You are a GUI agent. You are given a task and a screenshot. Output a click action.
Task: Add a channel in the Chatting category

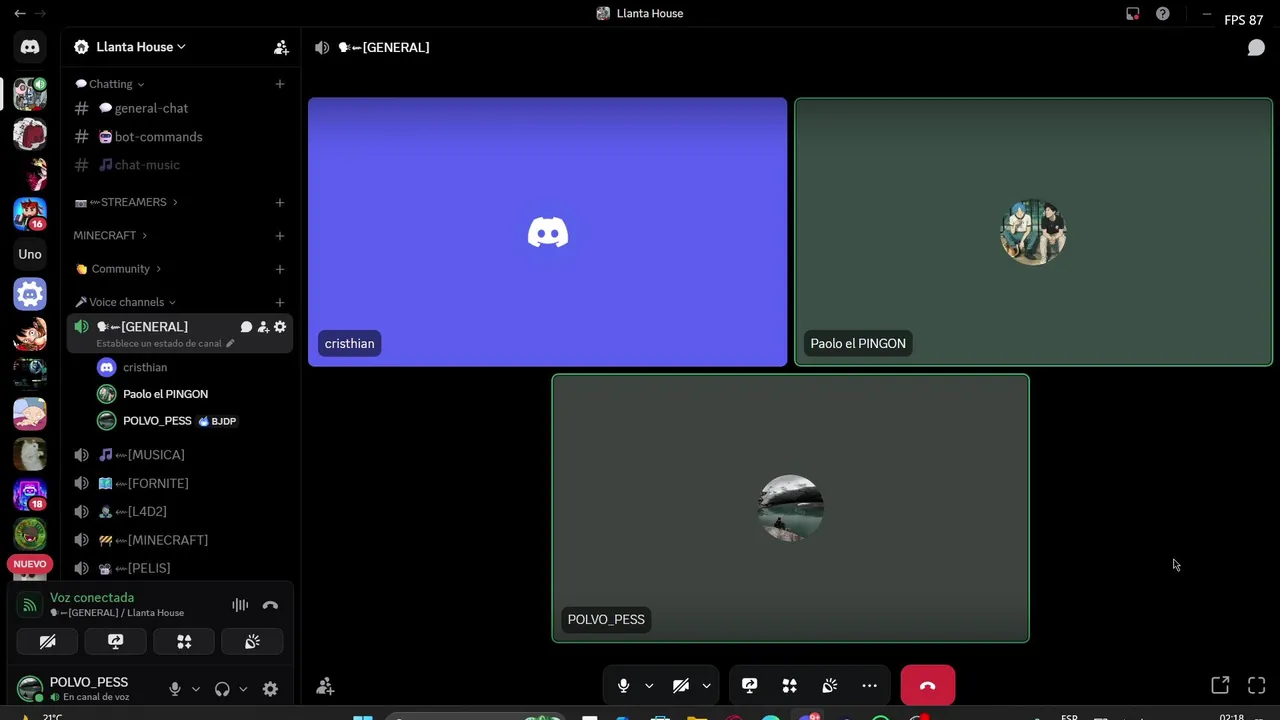coord(280,84)
